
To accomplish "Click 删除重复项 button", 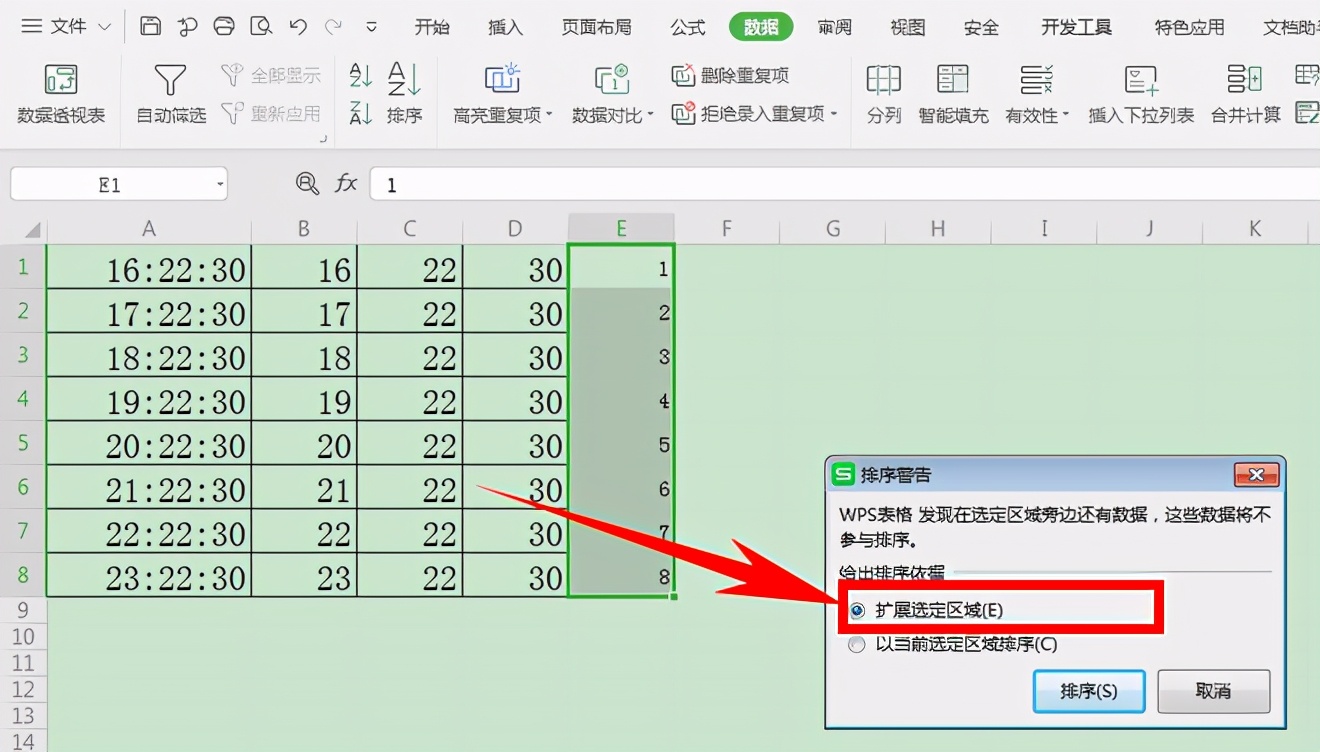I will pyautogui.click(x=731, y=75).
